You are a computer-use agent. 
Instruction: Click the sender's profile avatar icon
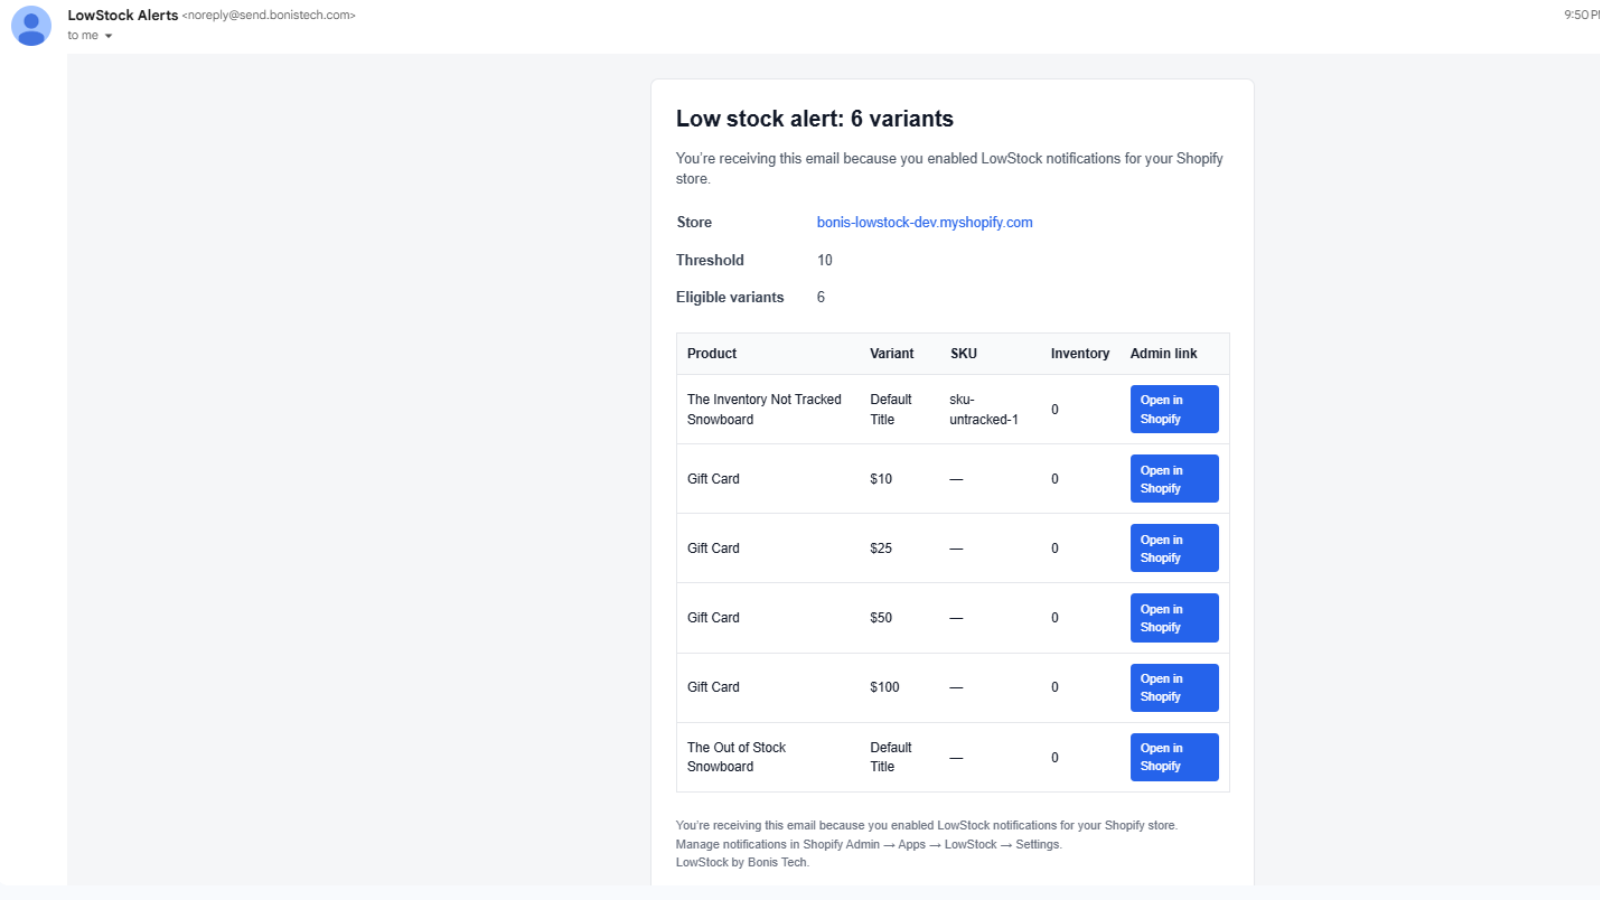31,25
